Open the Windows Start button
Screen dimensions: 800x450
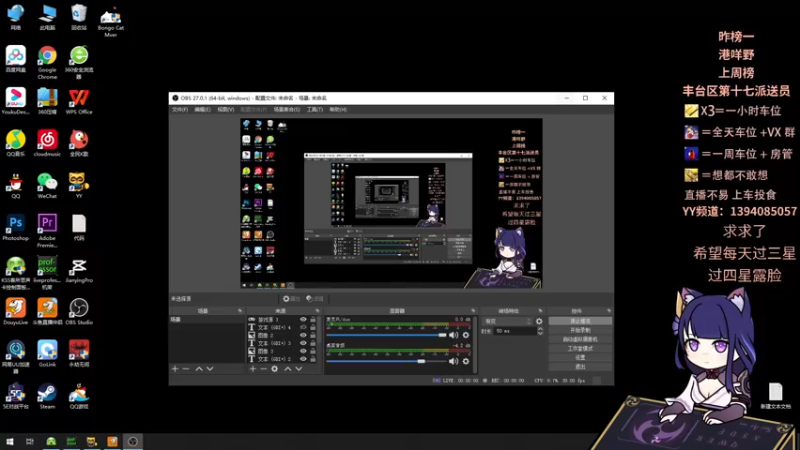click(x=10, y=441)
